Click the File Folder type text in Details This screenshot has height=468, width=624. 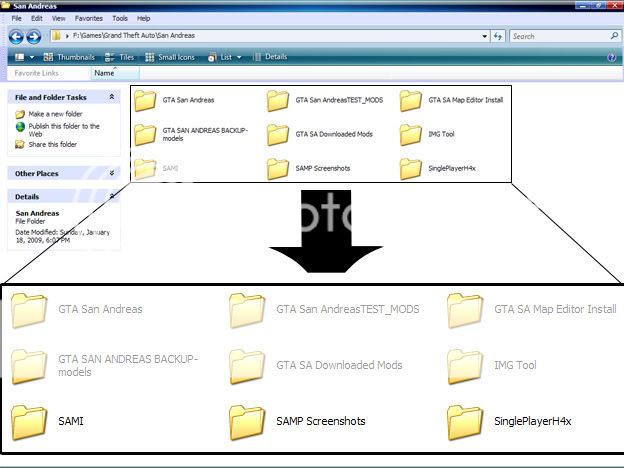30,221
